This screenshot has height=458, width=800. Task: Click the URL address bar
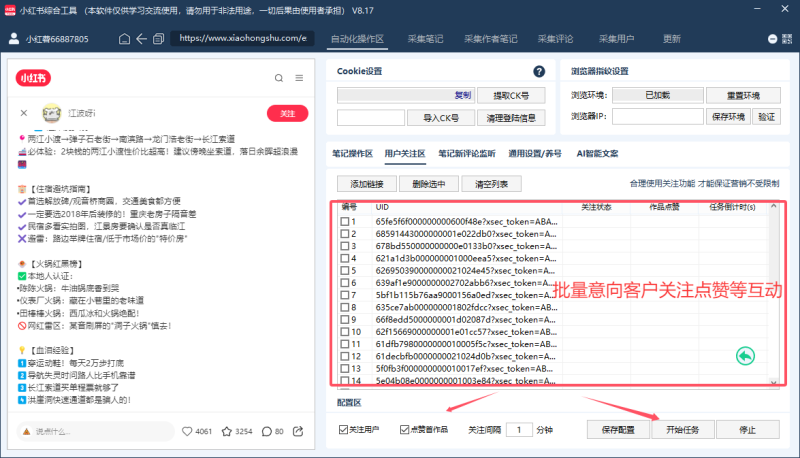242,38
